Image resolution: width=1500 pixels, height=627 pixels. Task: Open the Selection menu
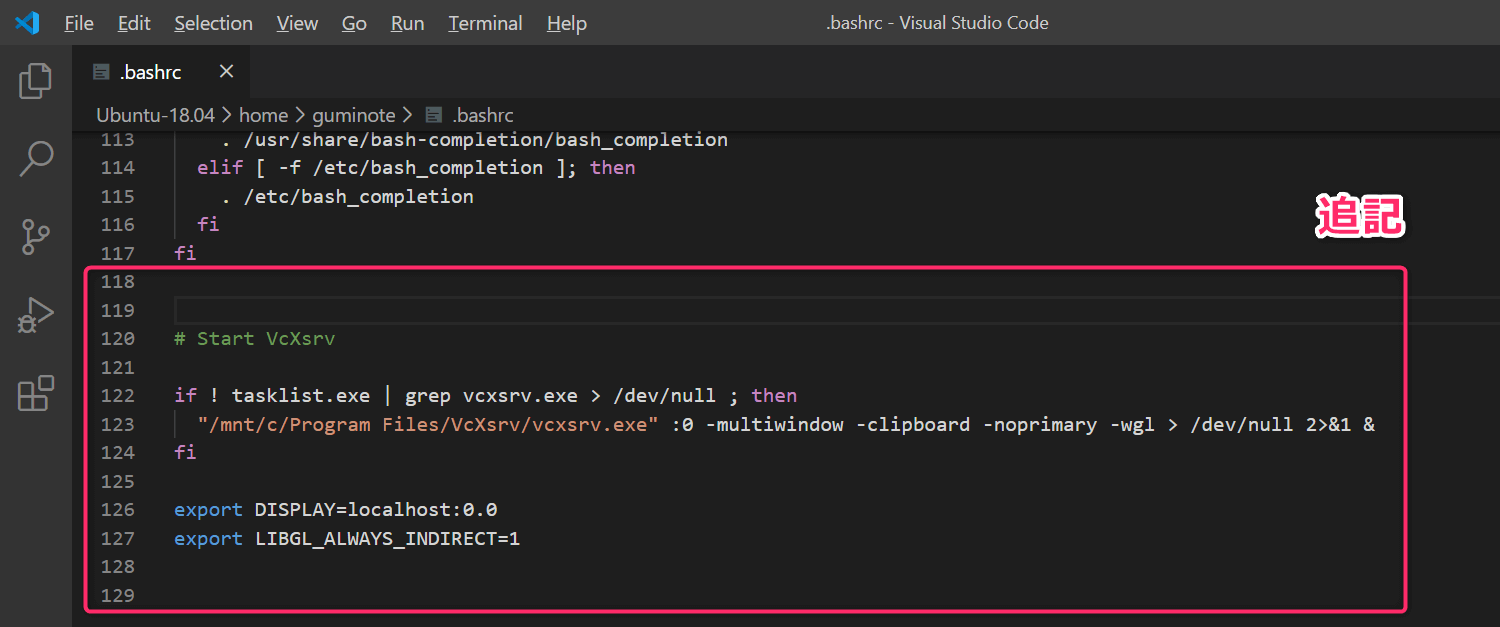coord(213,23)
